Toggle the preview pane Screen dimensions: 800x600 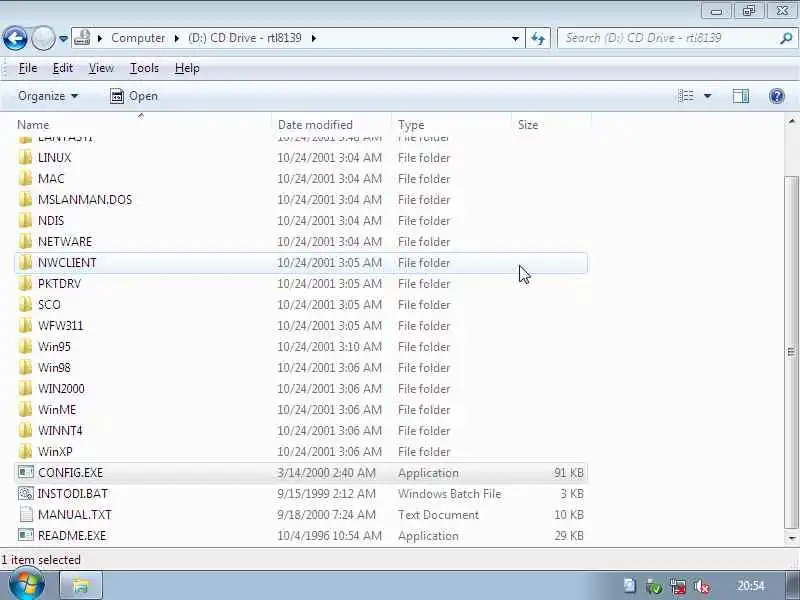[x=741, y=96]
